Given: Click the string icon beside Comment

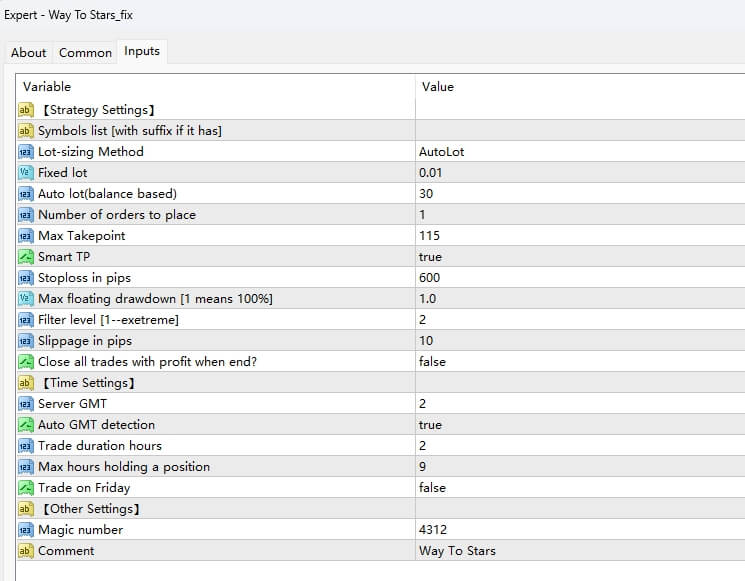Looking at the screenshot, I should click(26, 551).
